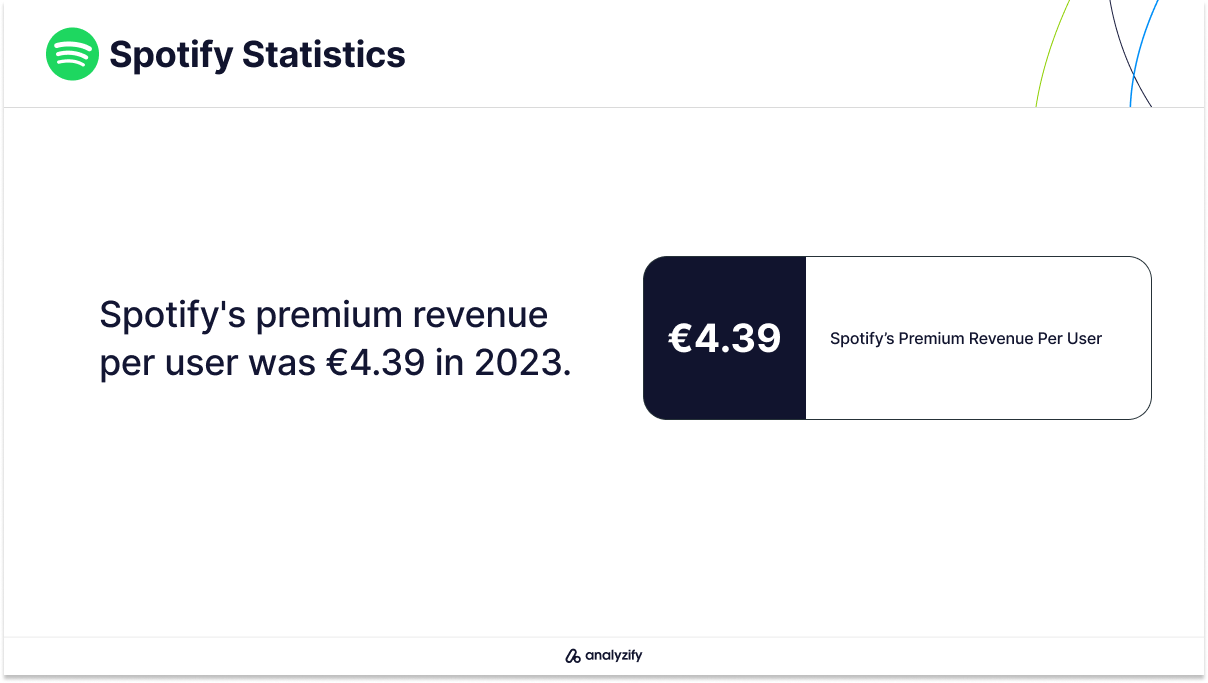Click the blue curved decorative line
The height and width of the screenshot is (683, 1208).
point(1143,52)
